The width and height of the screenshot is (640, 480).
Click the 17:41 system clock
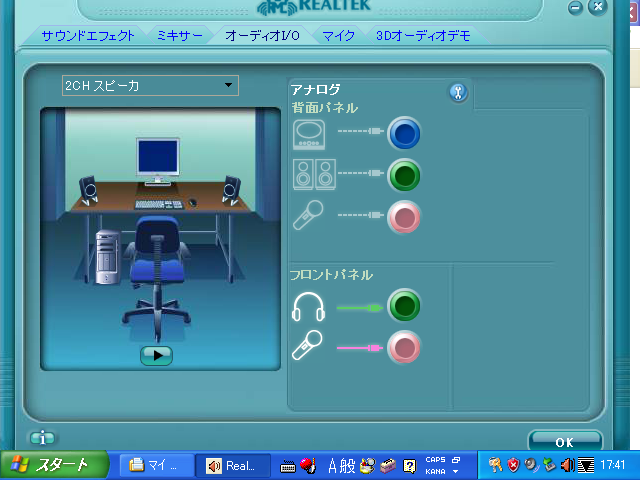click(612, 465)
